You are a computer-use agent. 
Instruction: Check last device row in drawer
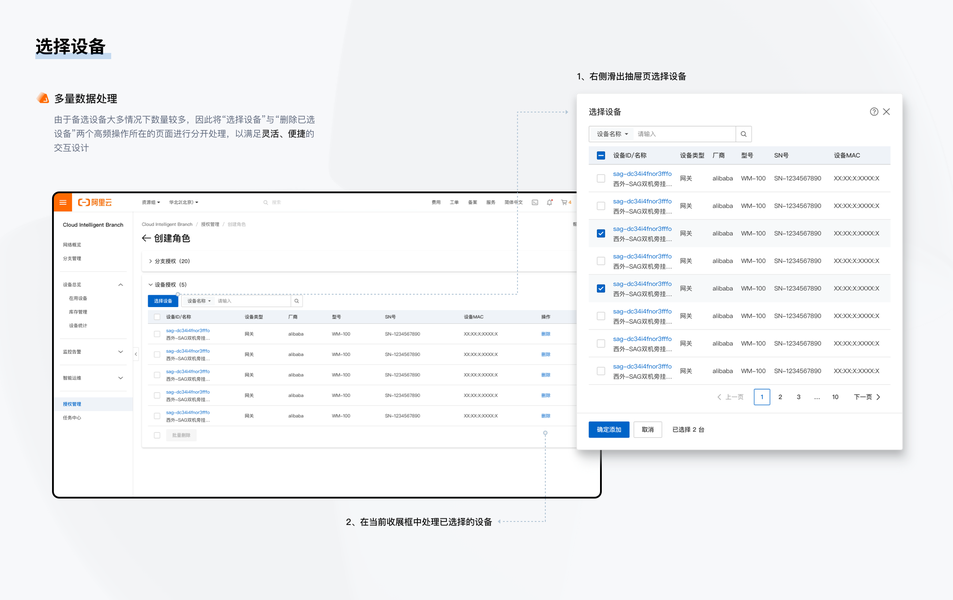pyautogui.click(x=600, y=371)
